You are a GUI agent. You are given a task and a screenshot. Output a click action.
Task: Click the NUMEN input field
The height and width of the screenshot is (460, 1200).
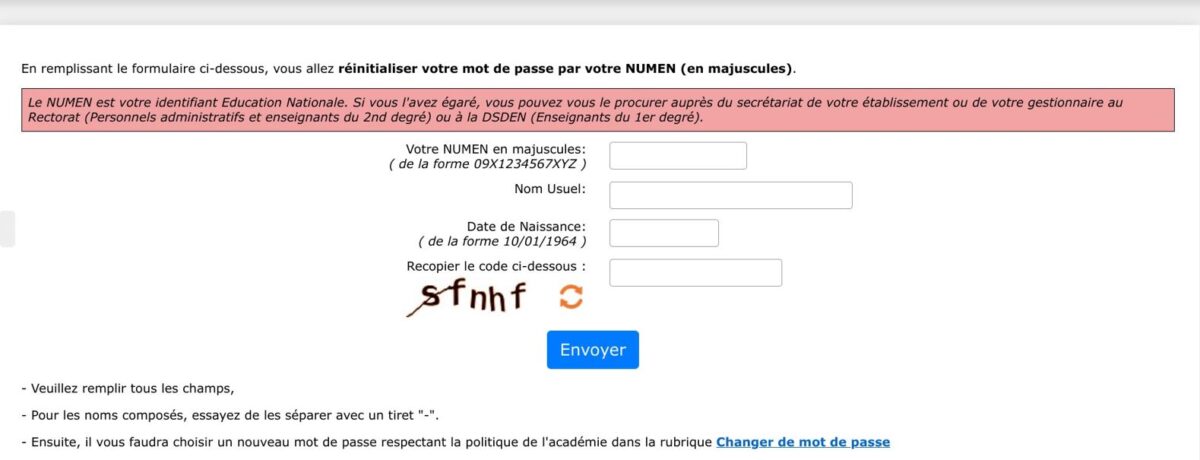coord(678,156)
